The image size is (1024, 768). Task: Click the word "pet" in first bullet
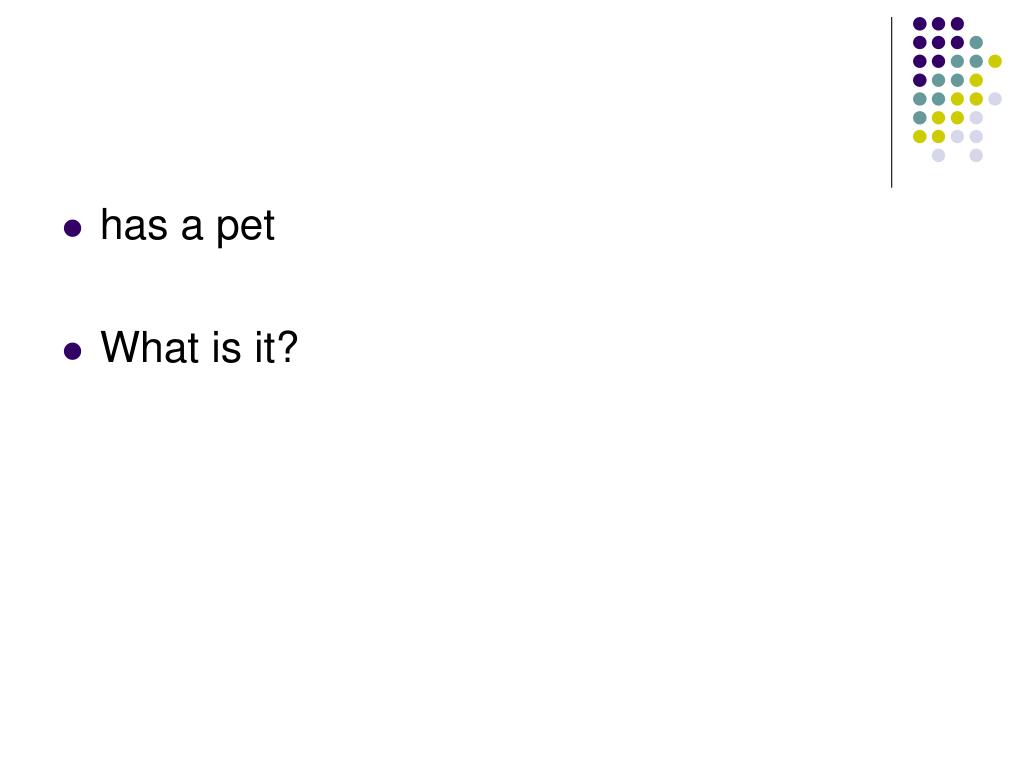click(246, 228)
